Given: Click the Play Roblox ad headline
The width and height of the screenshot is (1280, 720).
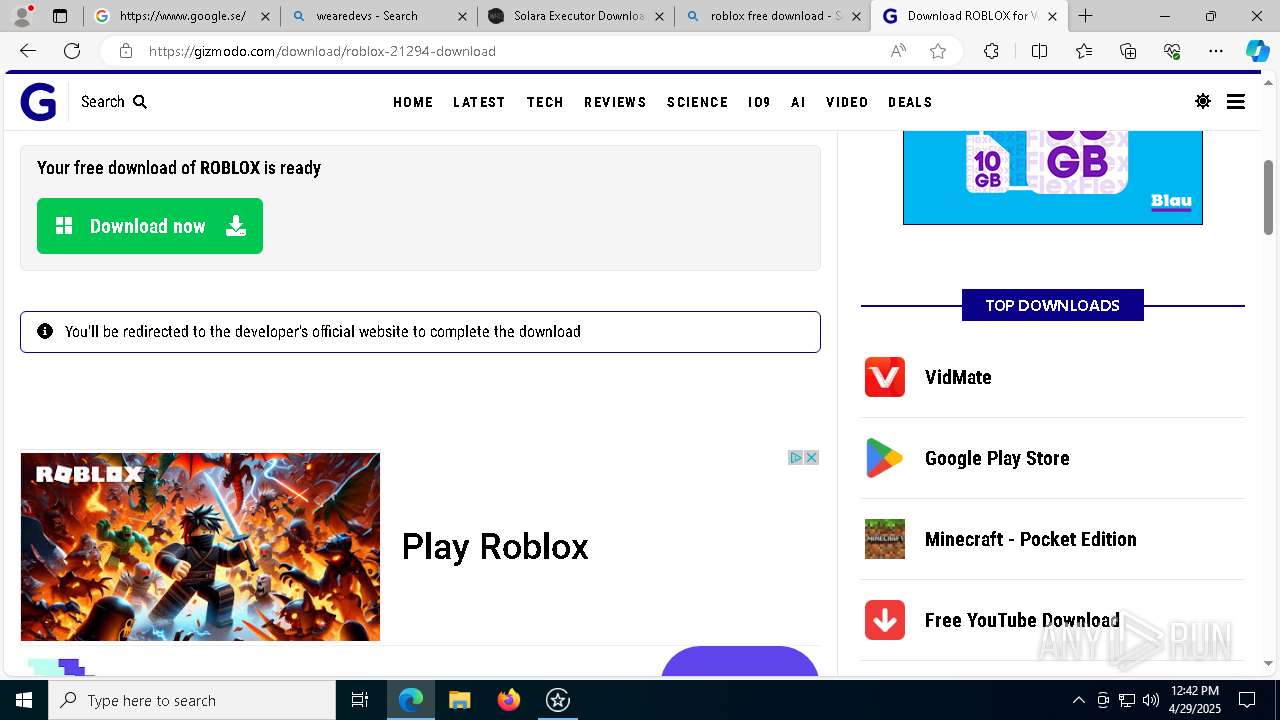Looking at the screenshot, I should point(495,547).
